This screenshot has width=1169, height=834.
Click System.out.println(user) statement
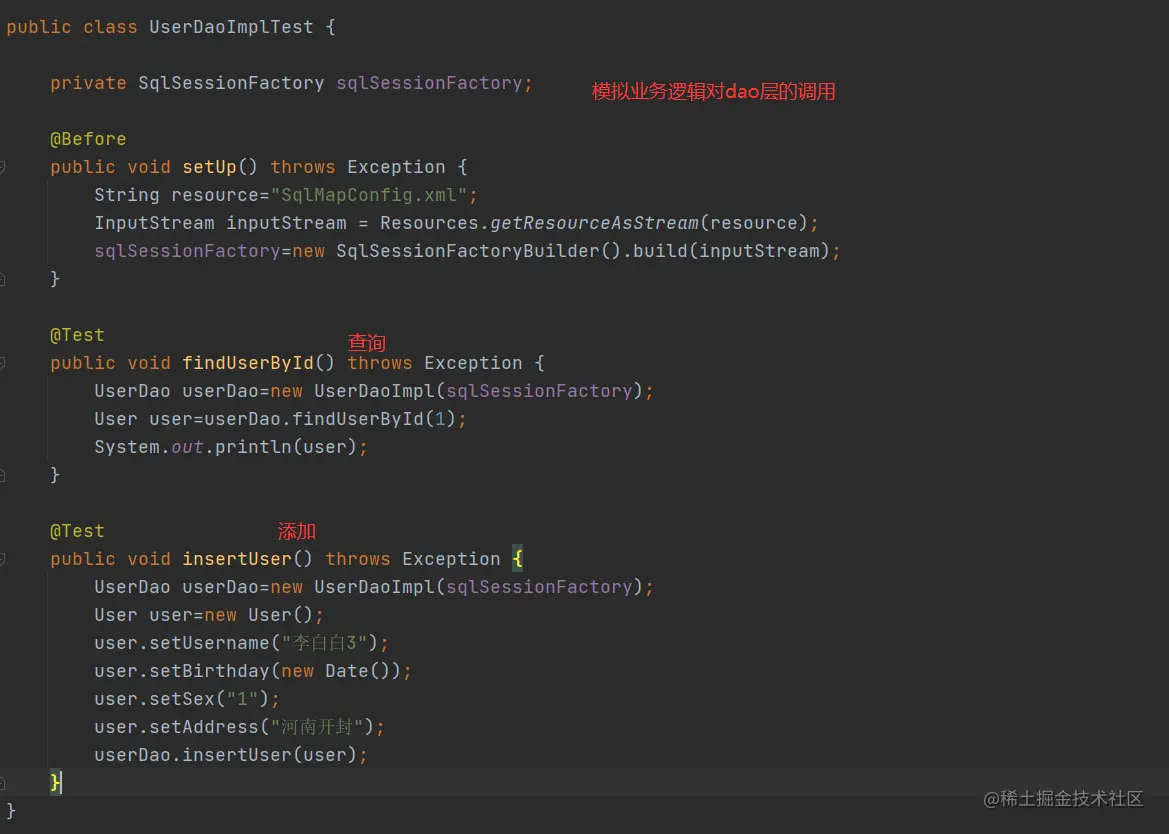[231, 447]
